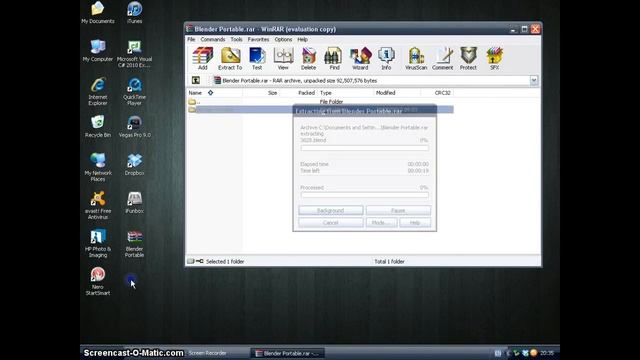This screenshot has width=640, height=360.
Task: Open the Commands menu
Action: click(x=213, y=40)
